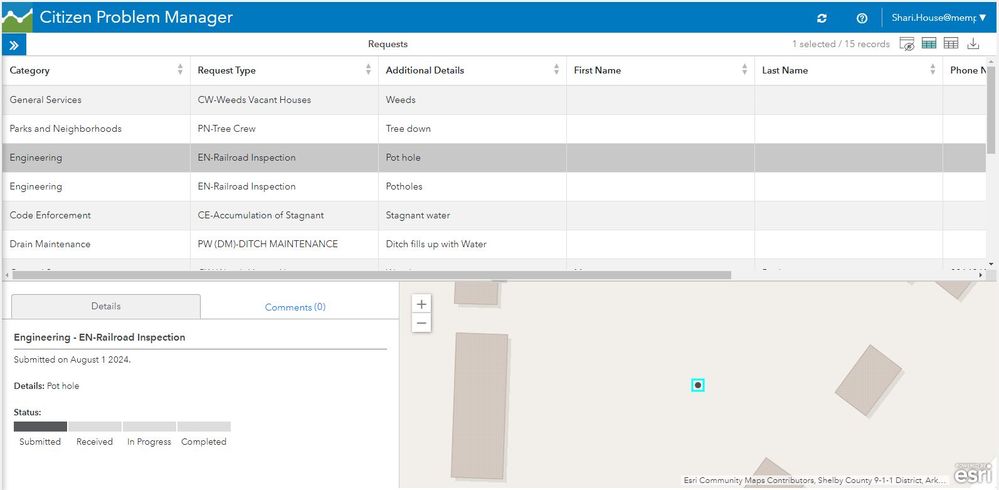Click the refresh icon in header

coord(822,18)
